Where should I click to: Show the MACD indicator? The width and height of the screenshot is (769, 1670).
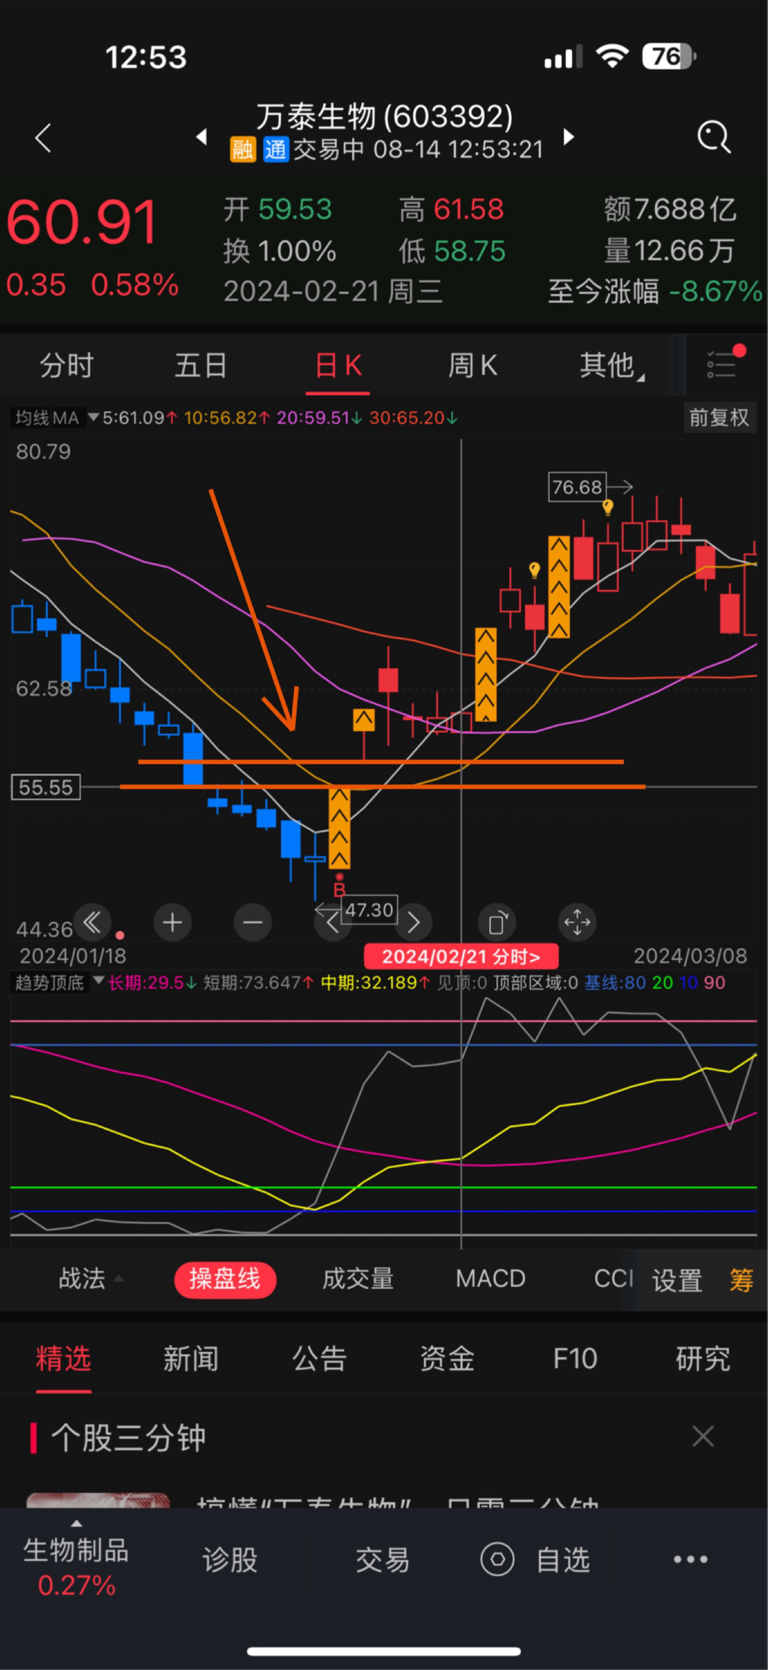[490, 1279]
